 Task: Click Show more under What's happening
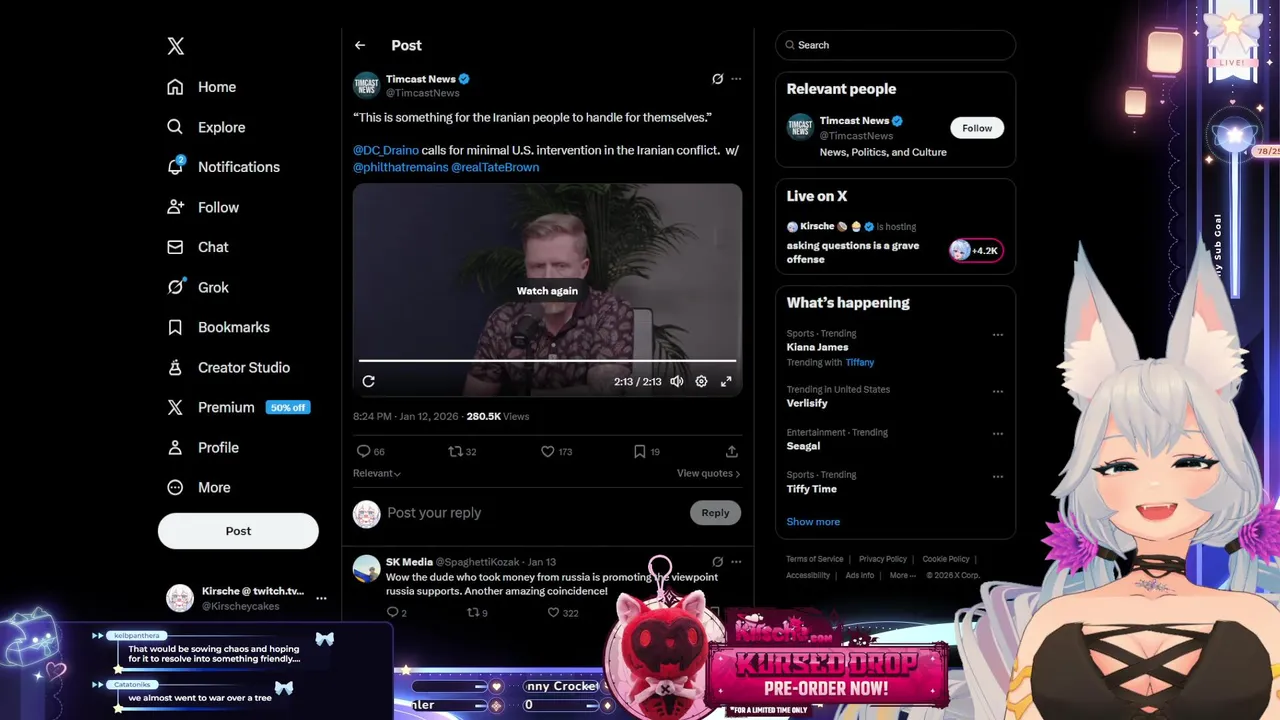[x=813, y=522]
